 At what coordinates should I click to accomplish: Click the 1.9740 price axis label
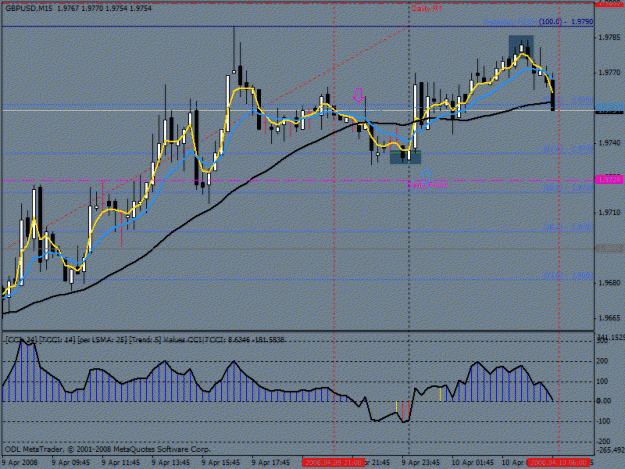point(609,143)
